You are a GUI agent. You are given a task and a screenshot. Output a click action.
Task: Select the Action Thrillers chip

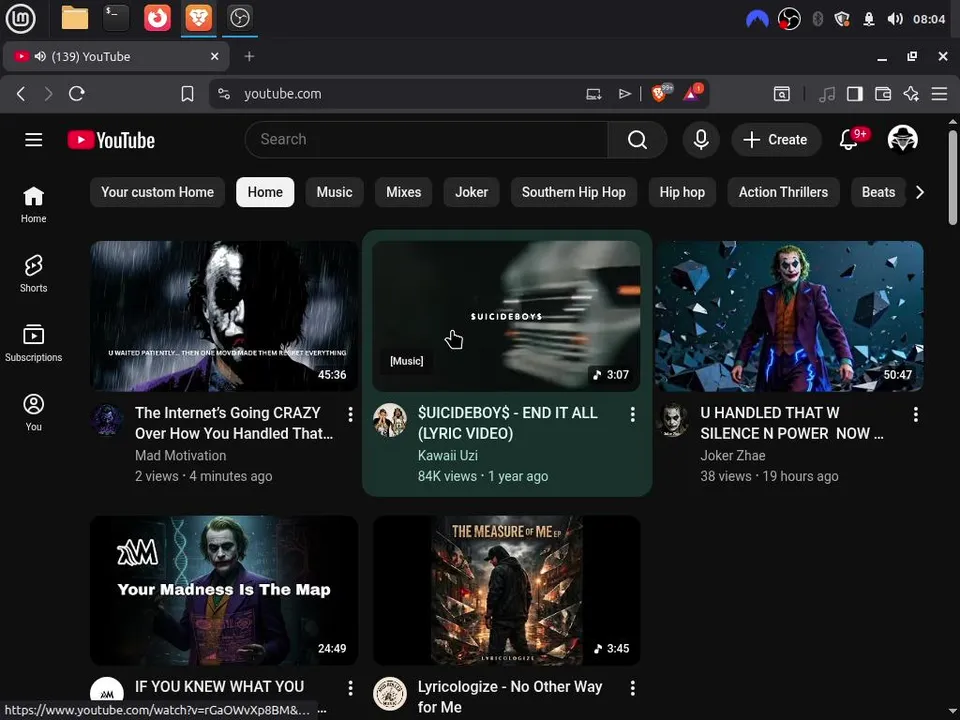coord(783,192)
